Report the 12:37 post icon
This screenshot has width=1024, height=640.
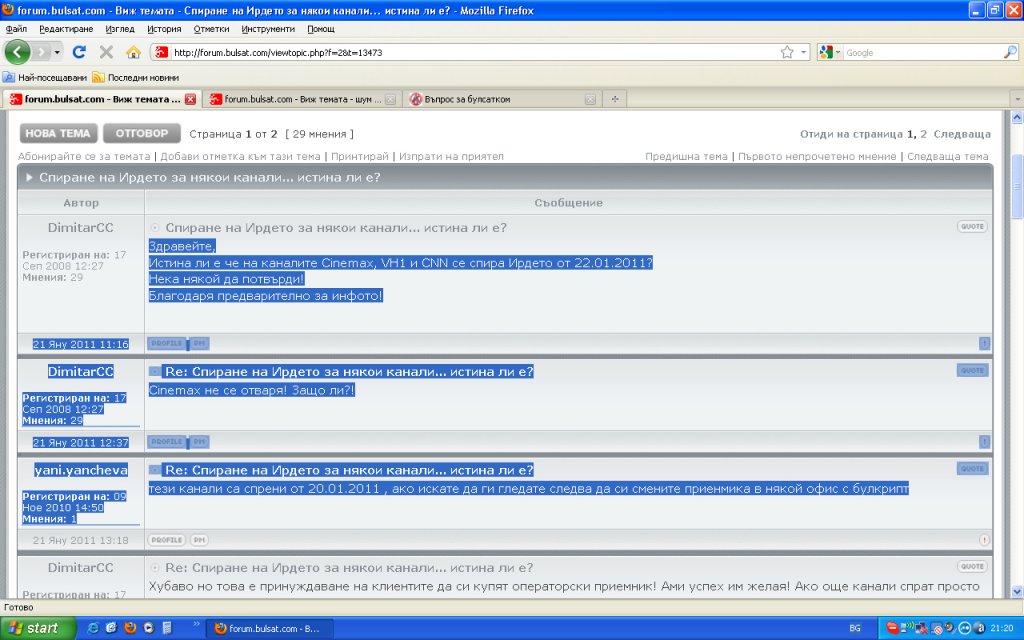click(x=984, y=441)
